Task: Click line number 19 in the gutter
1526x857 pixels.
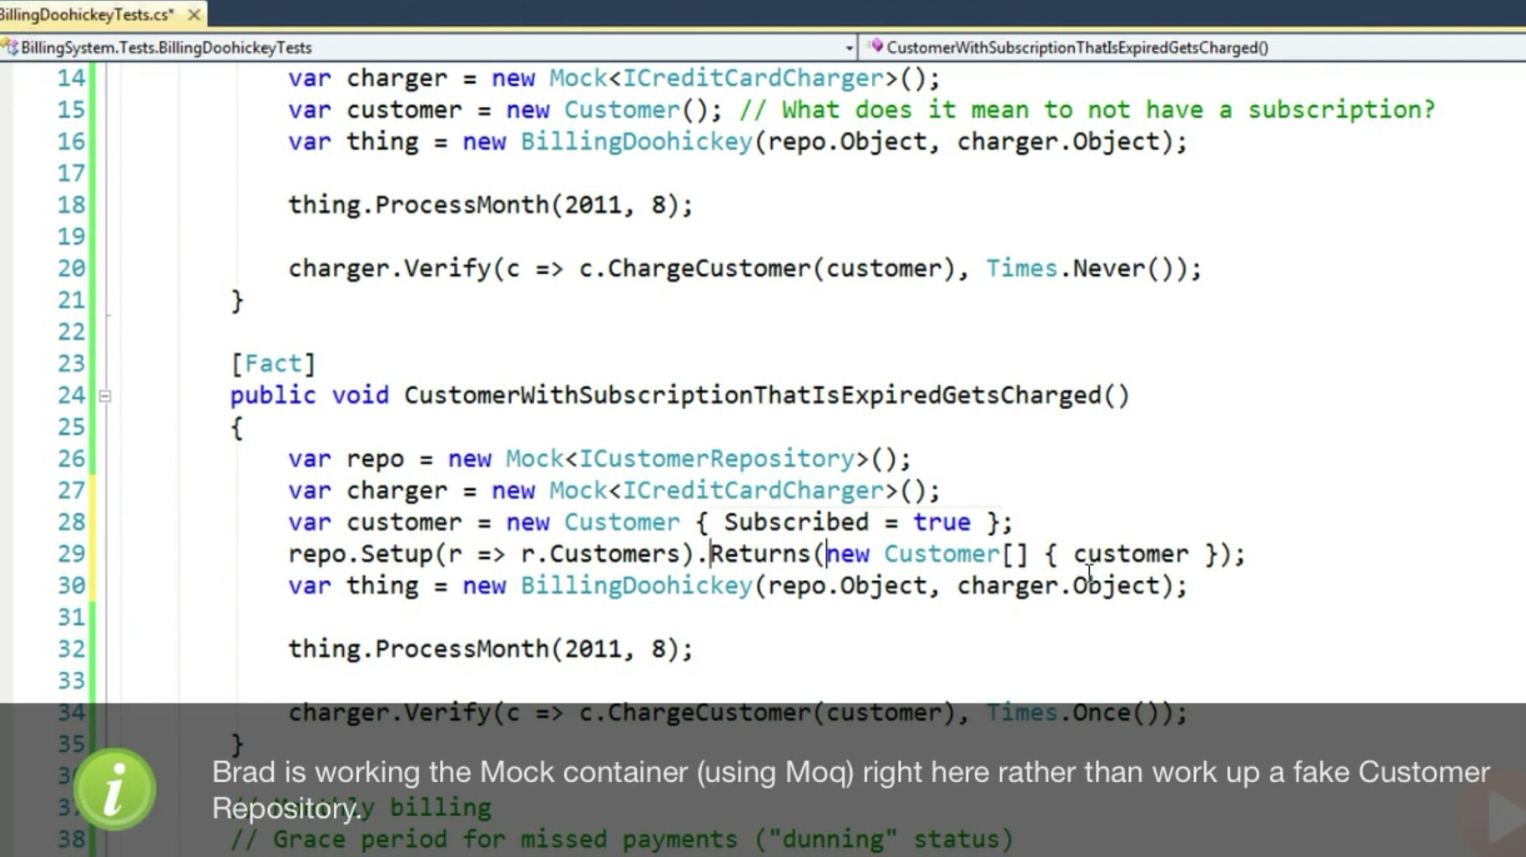Action: coord(71,236)
